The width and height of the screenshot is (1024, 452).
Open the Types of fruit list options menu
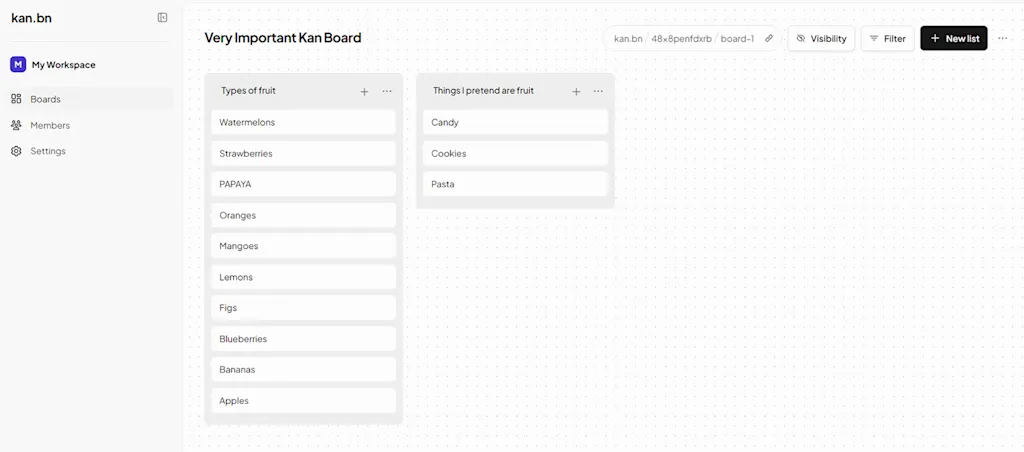[x=387, y=91]
